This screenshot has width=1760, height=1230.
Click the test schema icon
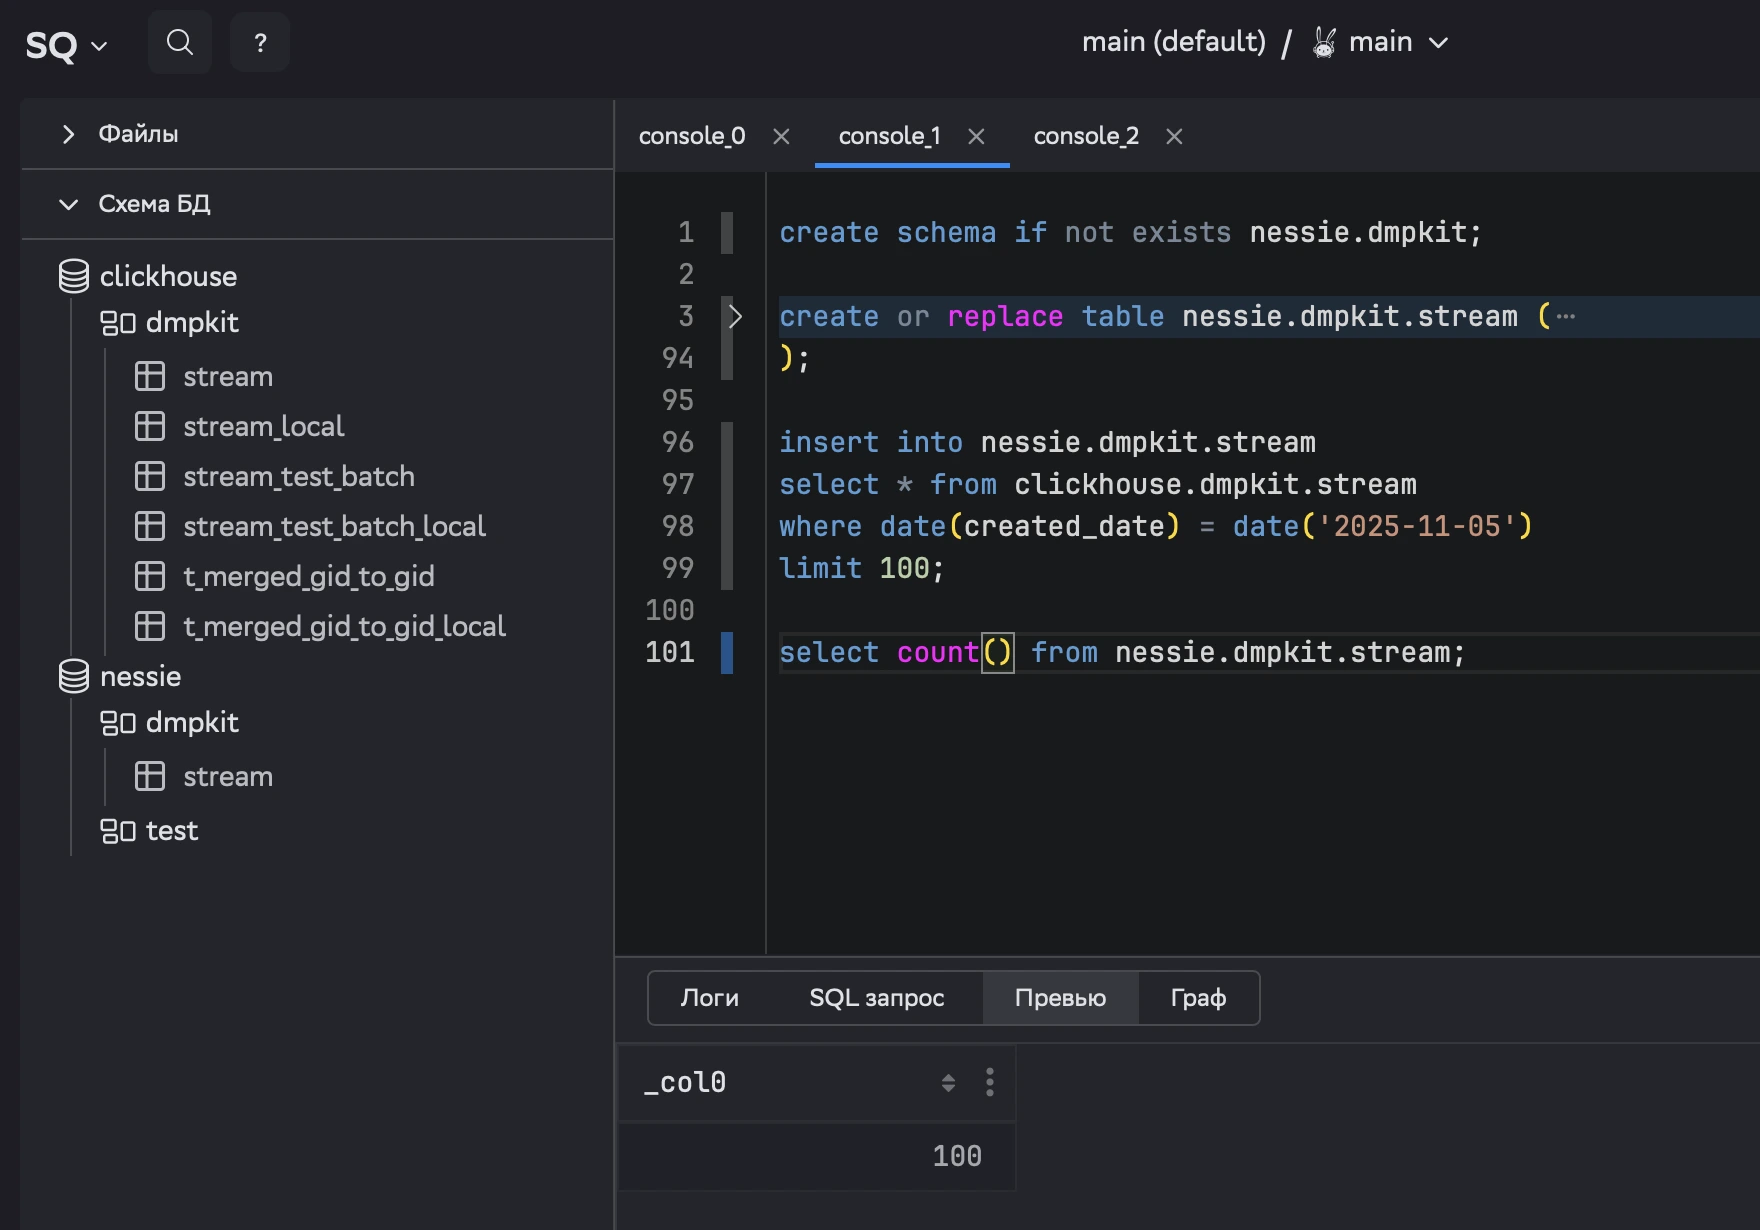pos(118,831)
